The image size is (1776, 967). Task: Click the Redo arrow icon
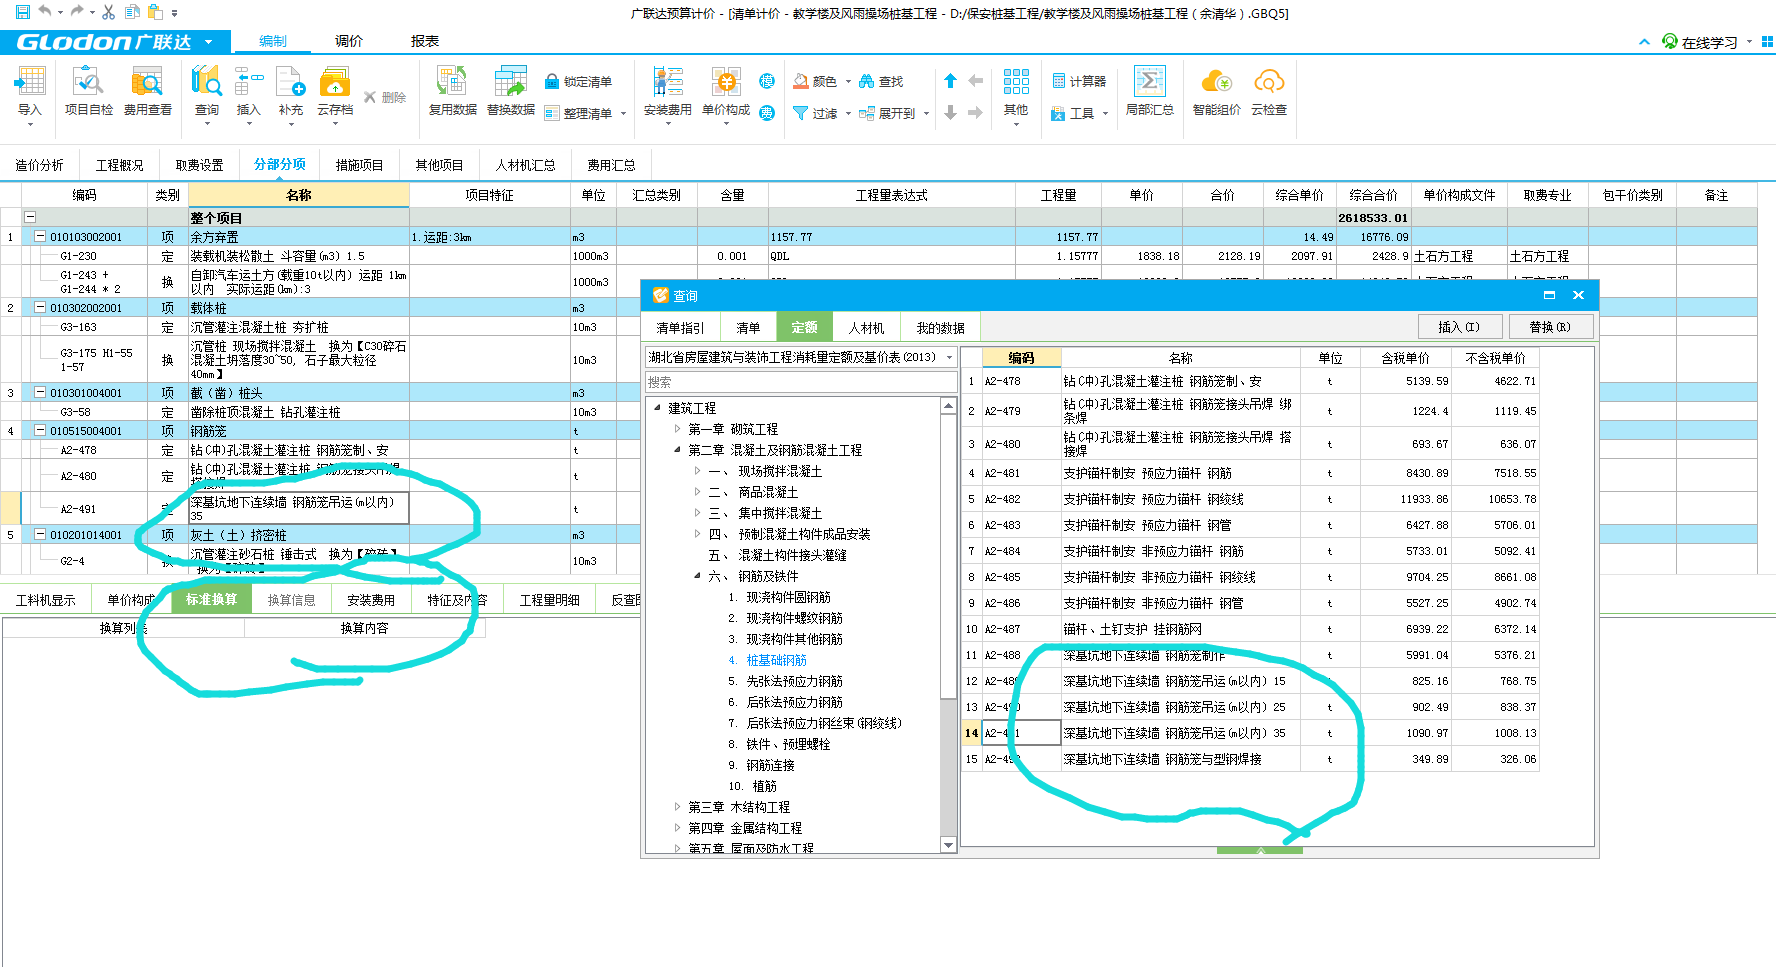click(x=77, y=12)
